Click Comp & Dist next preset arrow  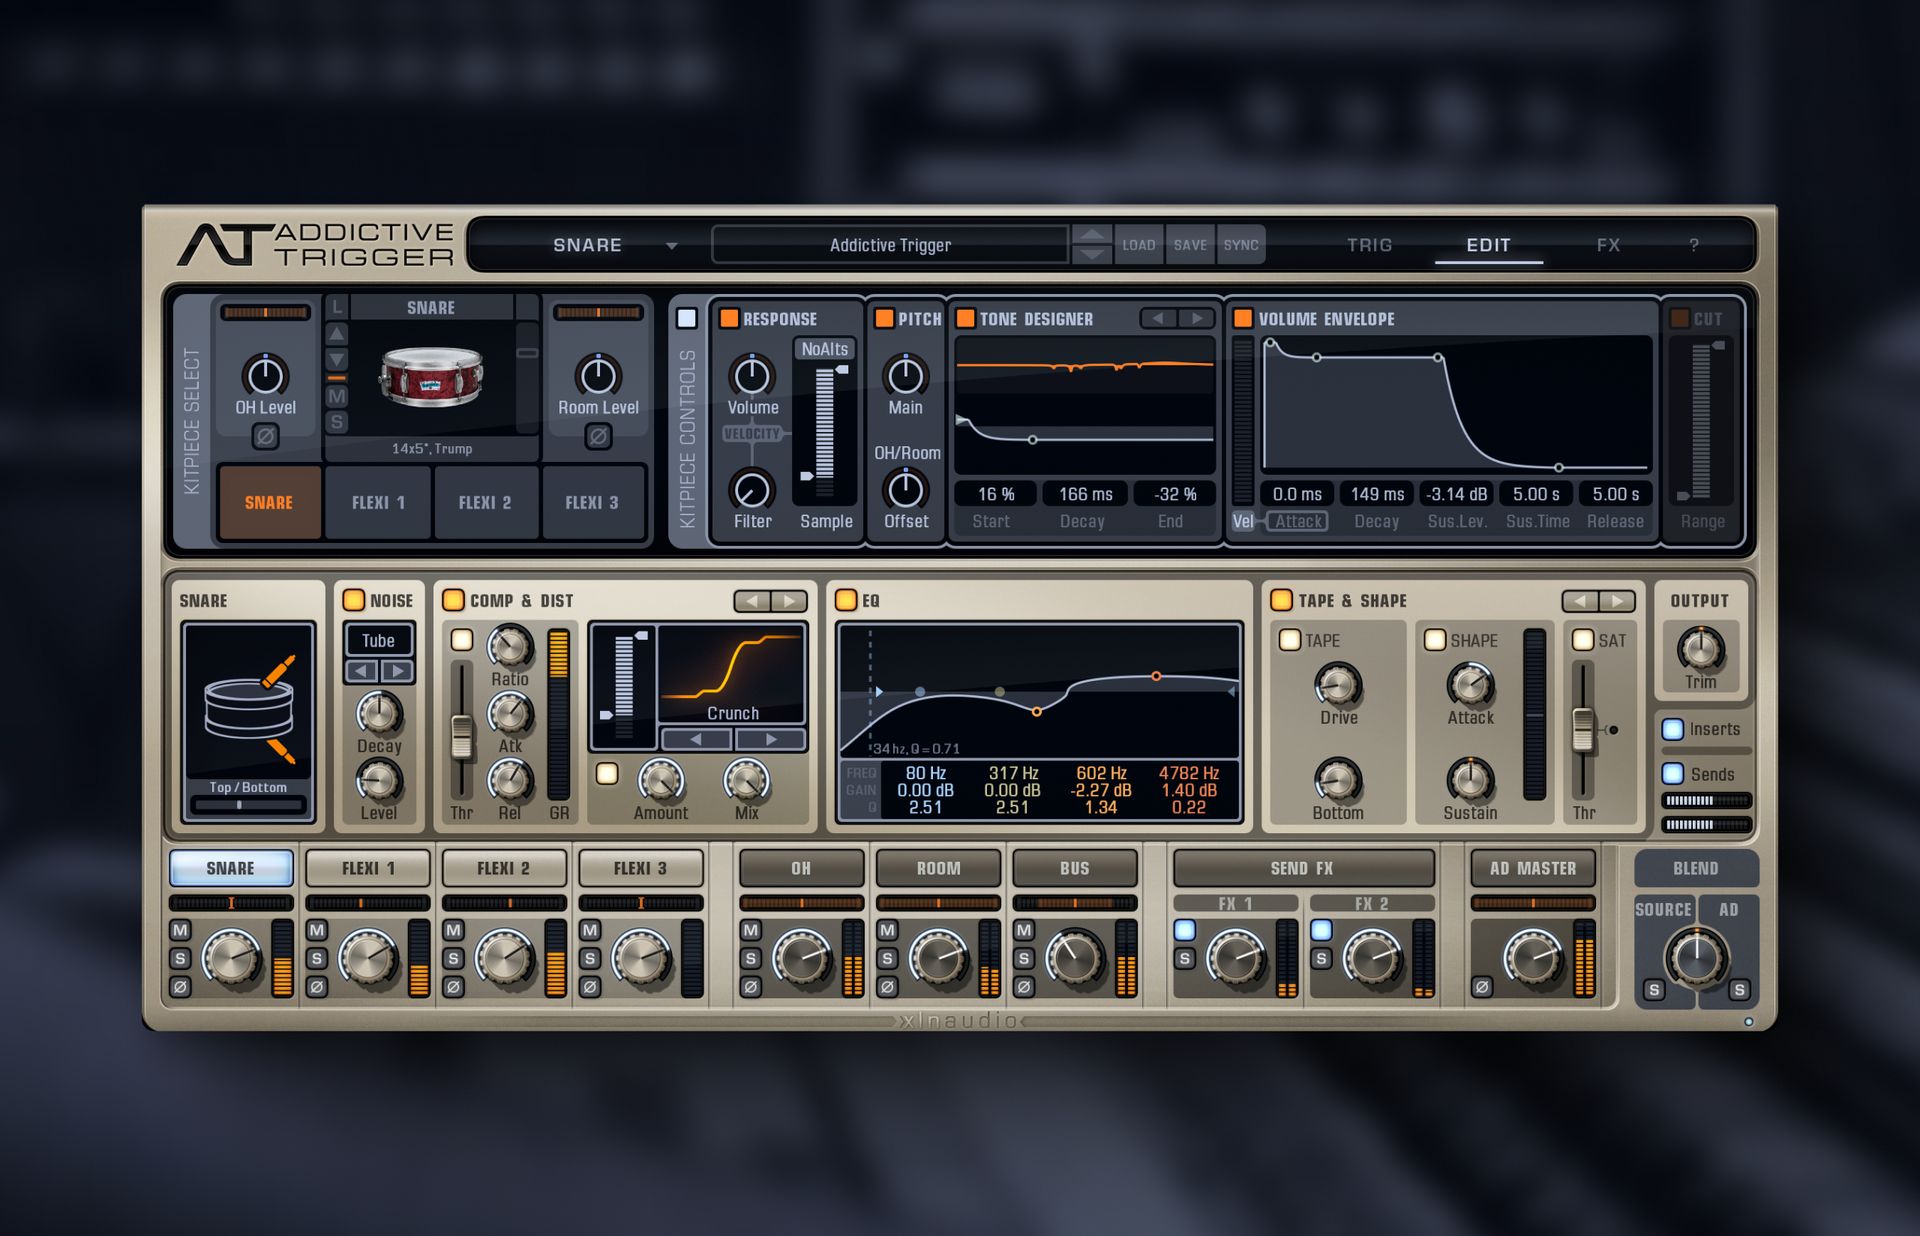[x=789, y=600]
